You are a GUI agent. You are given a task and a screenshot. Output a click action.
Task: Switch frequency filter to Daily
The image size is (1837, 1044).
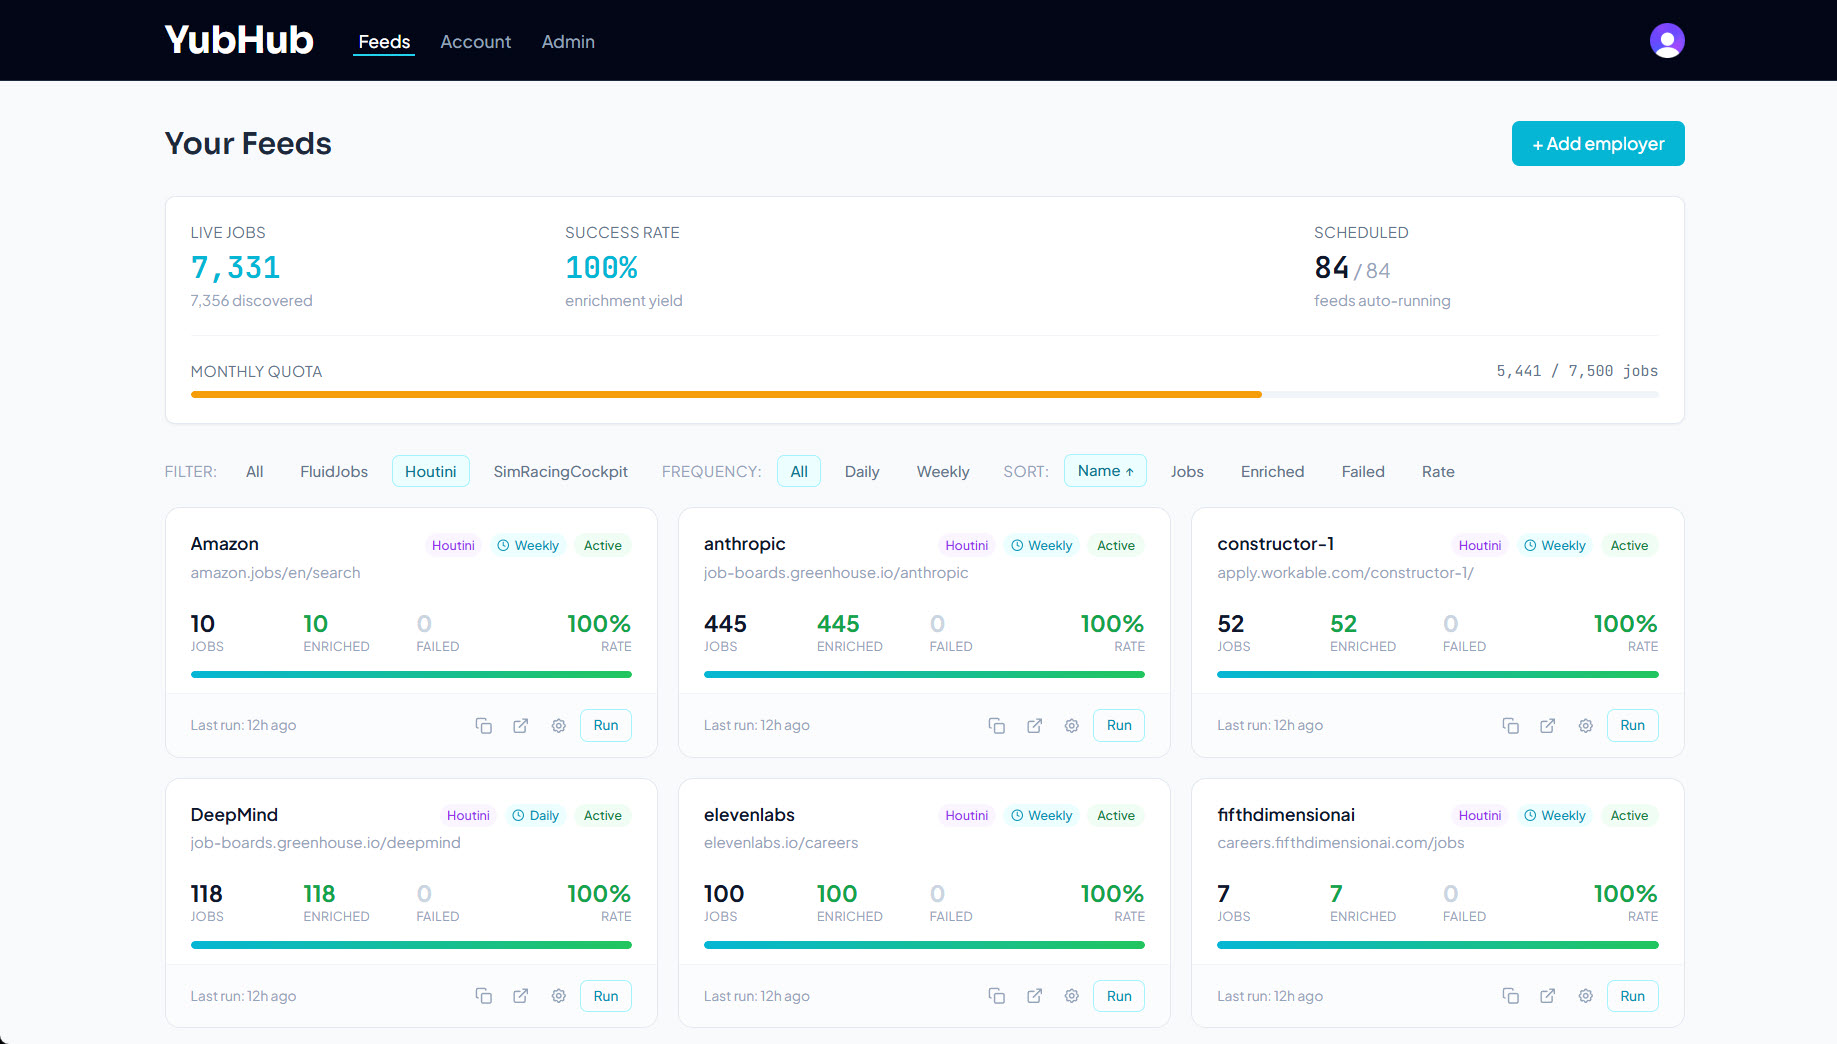[861, 471]
